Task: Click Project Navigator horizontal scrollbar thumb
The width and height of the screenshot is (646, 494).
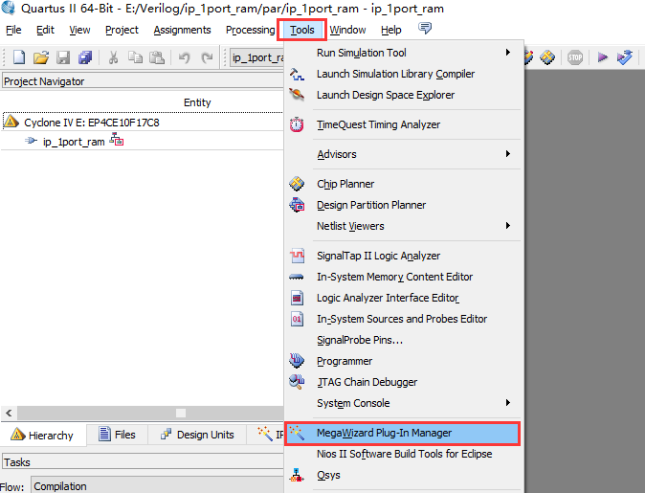Action: [x=180, y=413]
